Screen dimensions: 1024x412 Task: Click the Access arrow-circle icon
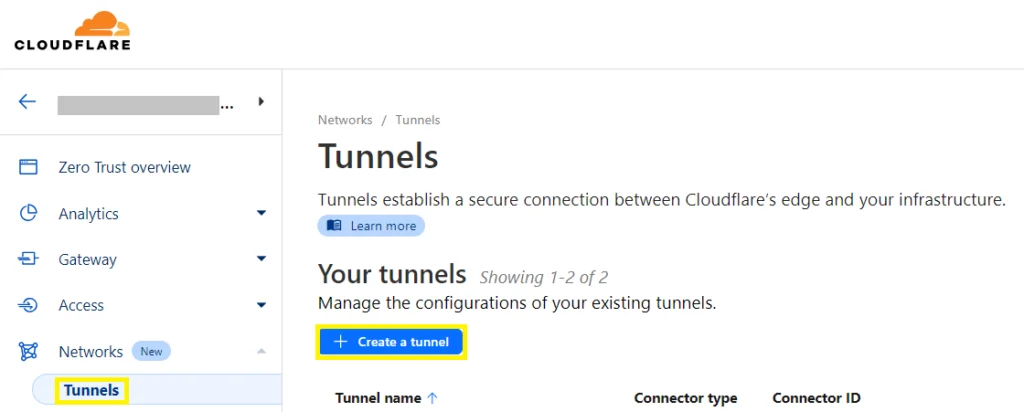(28, 305)
